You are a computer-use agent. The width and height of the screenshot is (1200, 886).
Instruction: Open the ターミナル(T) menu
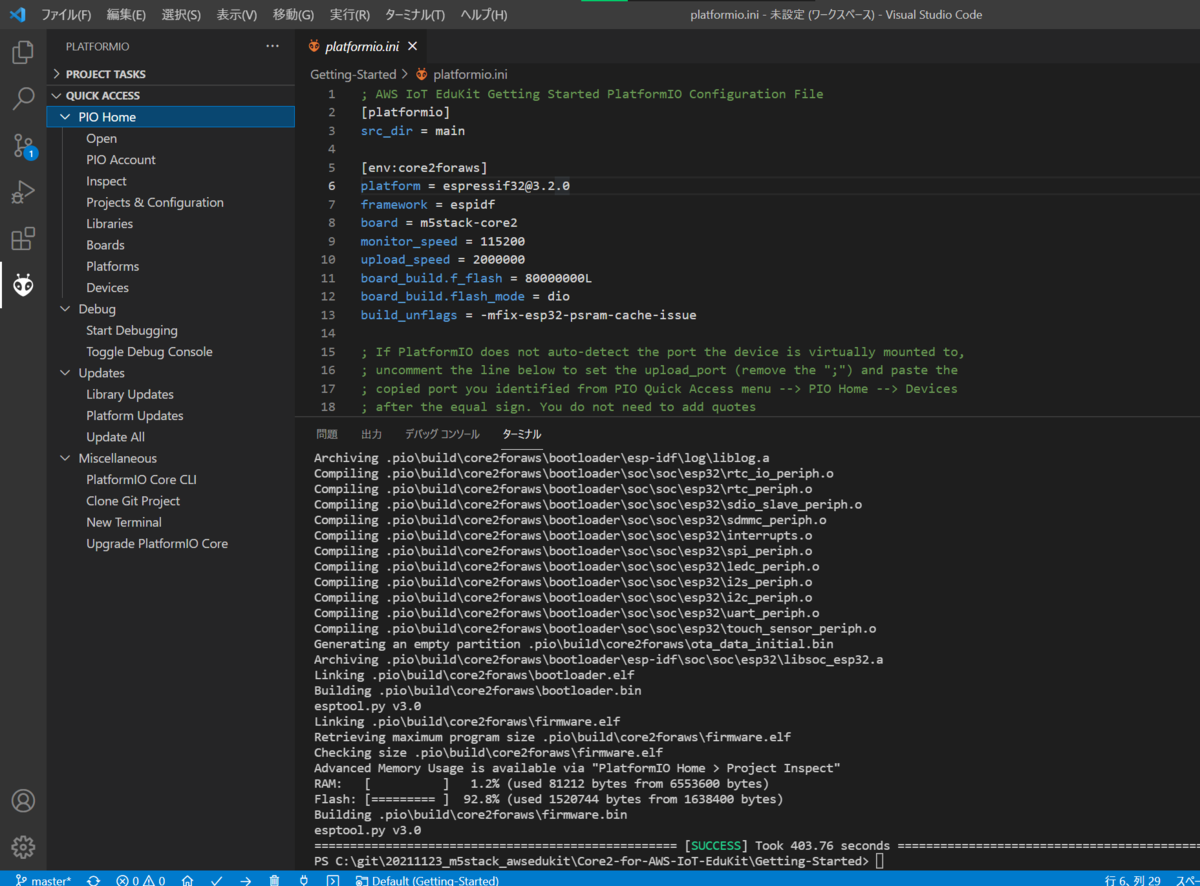coord(415,15)
